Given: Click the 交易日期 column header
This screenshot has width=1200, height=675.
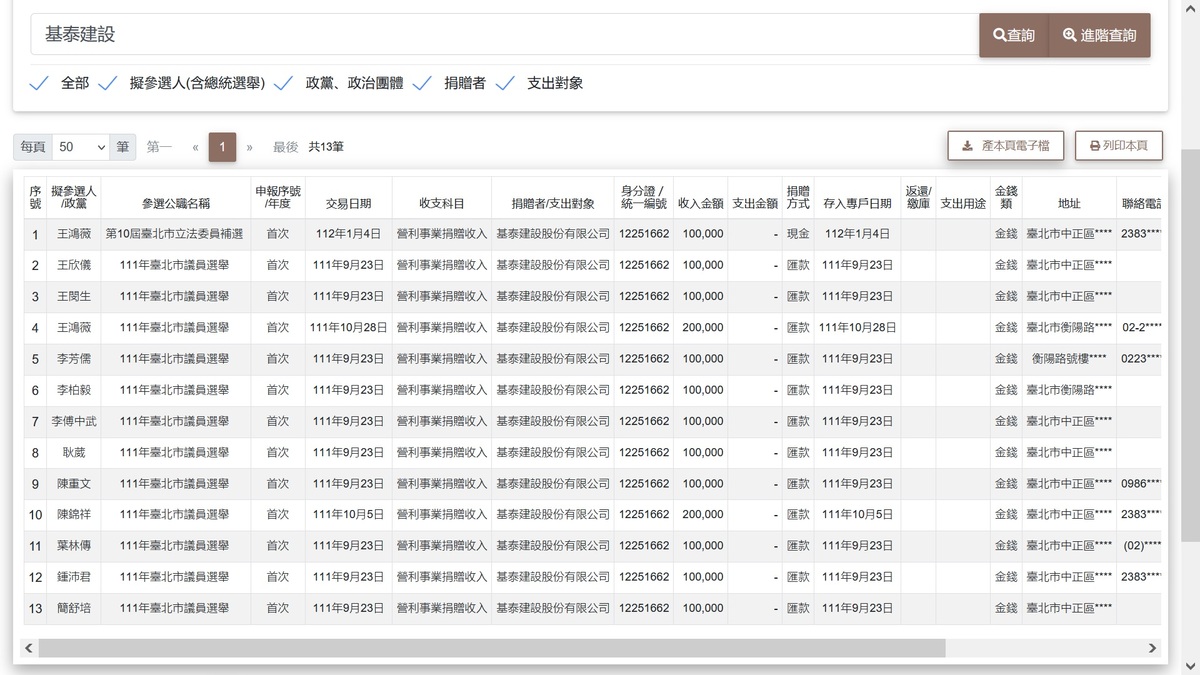Looking at the screenshot, I should tap(349, 197).
